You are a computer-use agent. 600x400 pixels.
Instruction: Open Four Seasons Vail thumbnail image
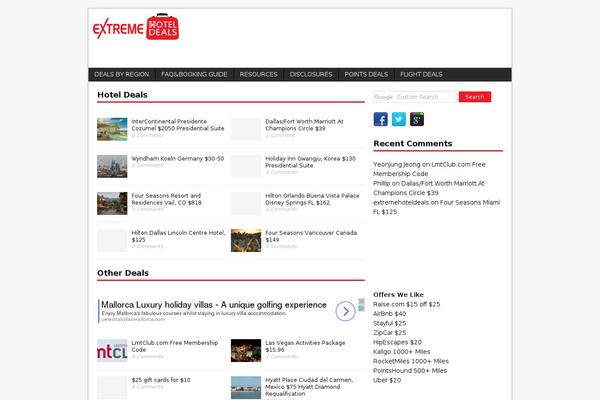[x=112, y=203]
